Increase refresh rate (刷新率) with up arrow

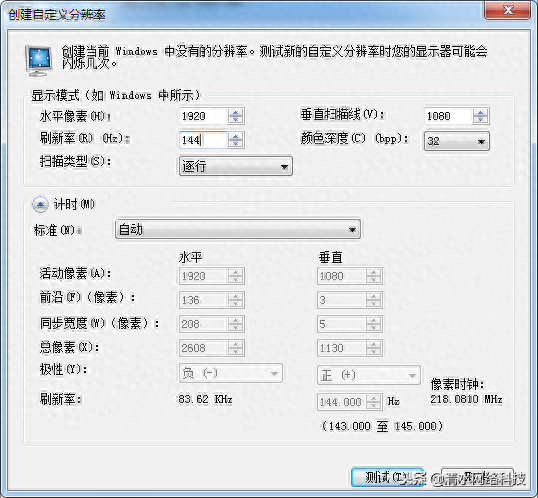pos(235,136)
